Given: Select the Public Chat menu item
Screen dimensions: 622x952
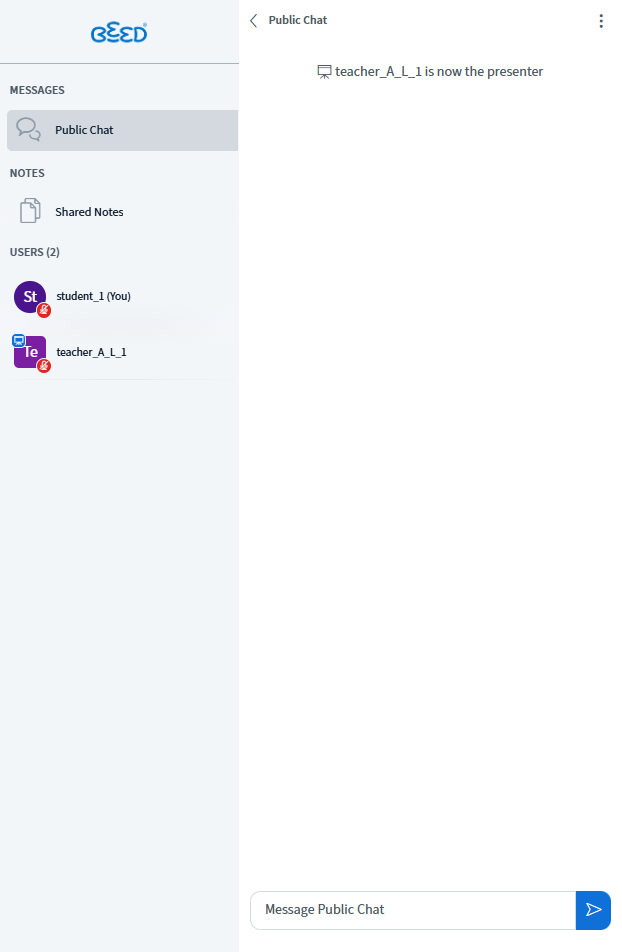Looking at the screenshot, I should click(x=122, y=130).
